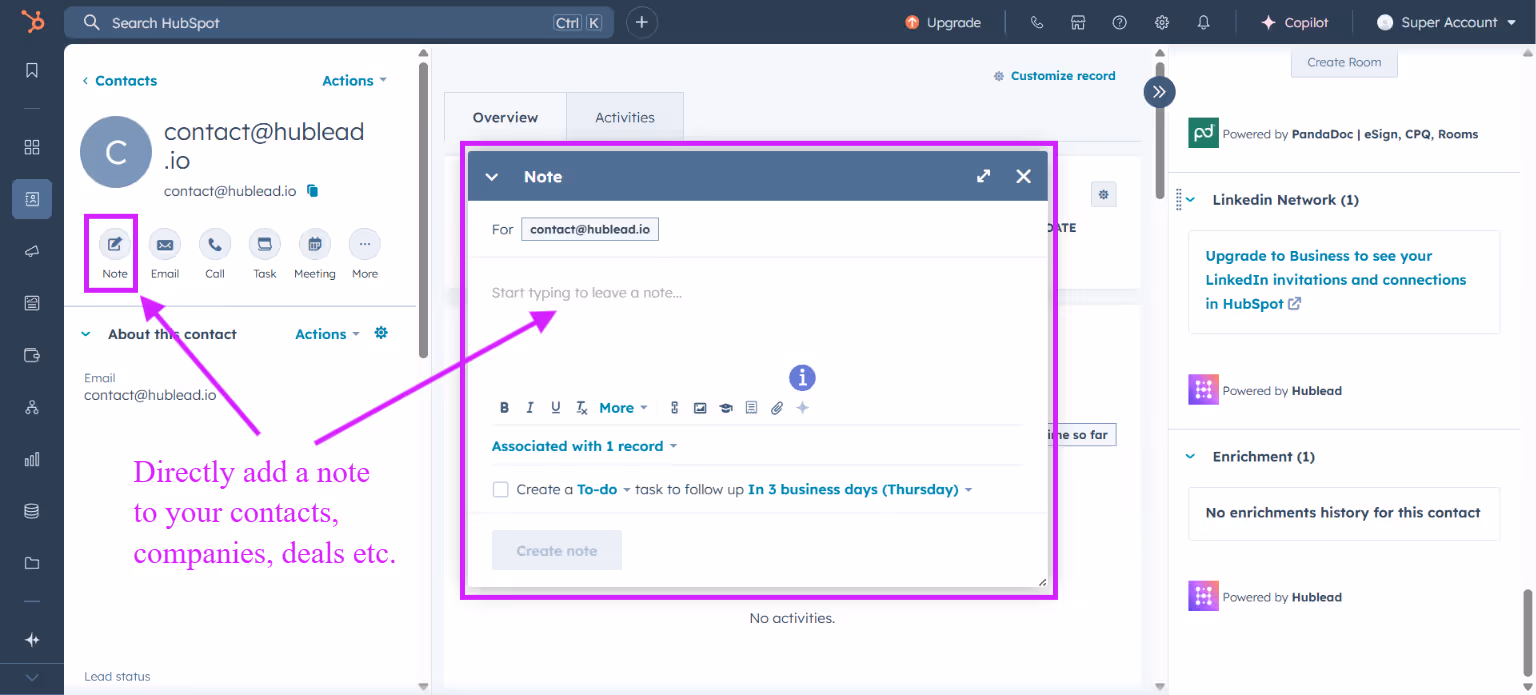Collapse the Enrichment (1) section
Viewport: 1536px width, 695px height.
pyautogui.click(x=1190, y=456)
